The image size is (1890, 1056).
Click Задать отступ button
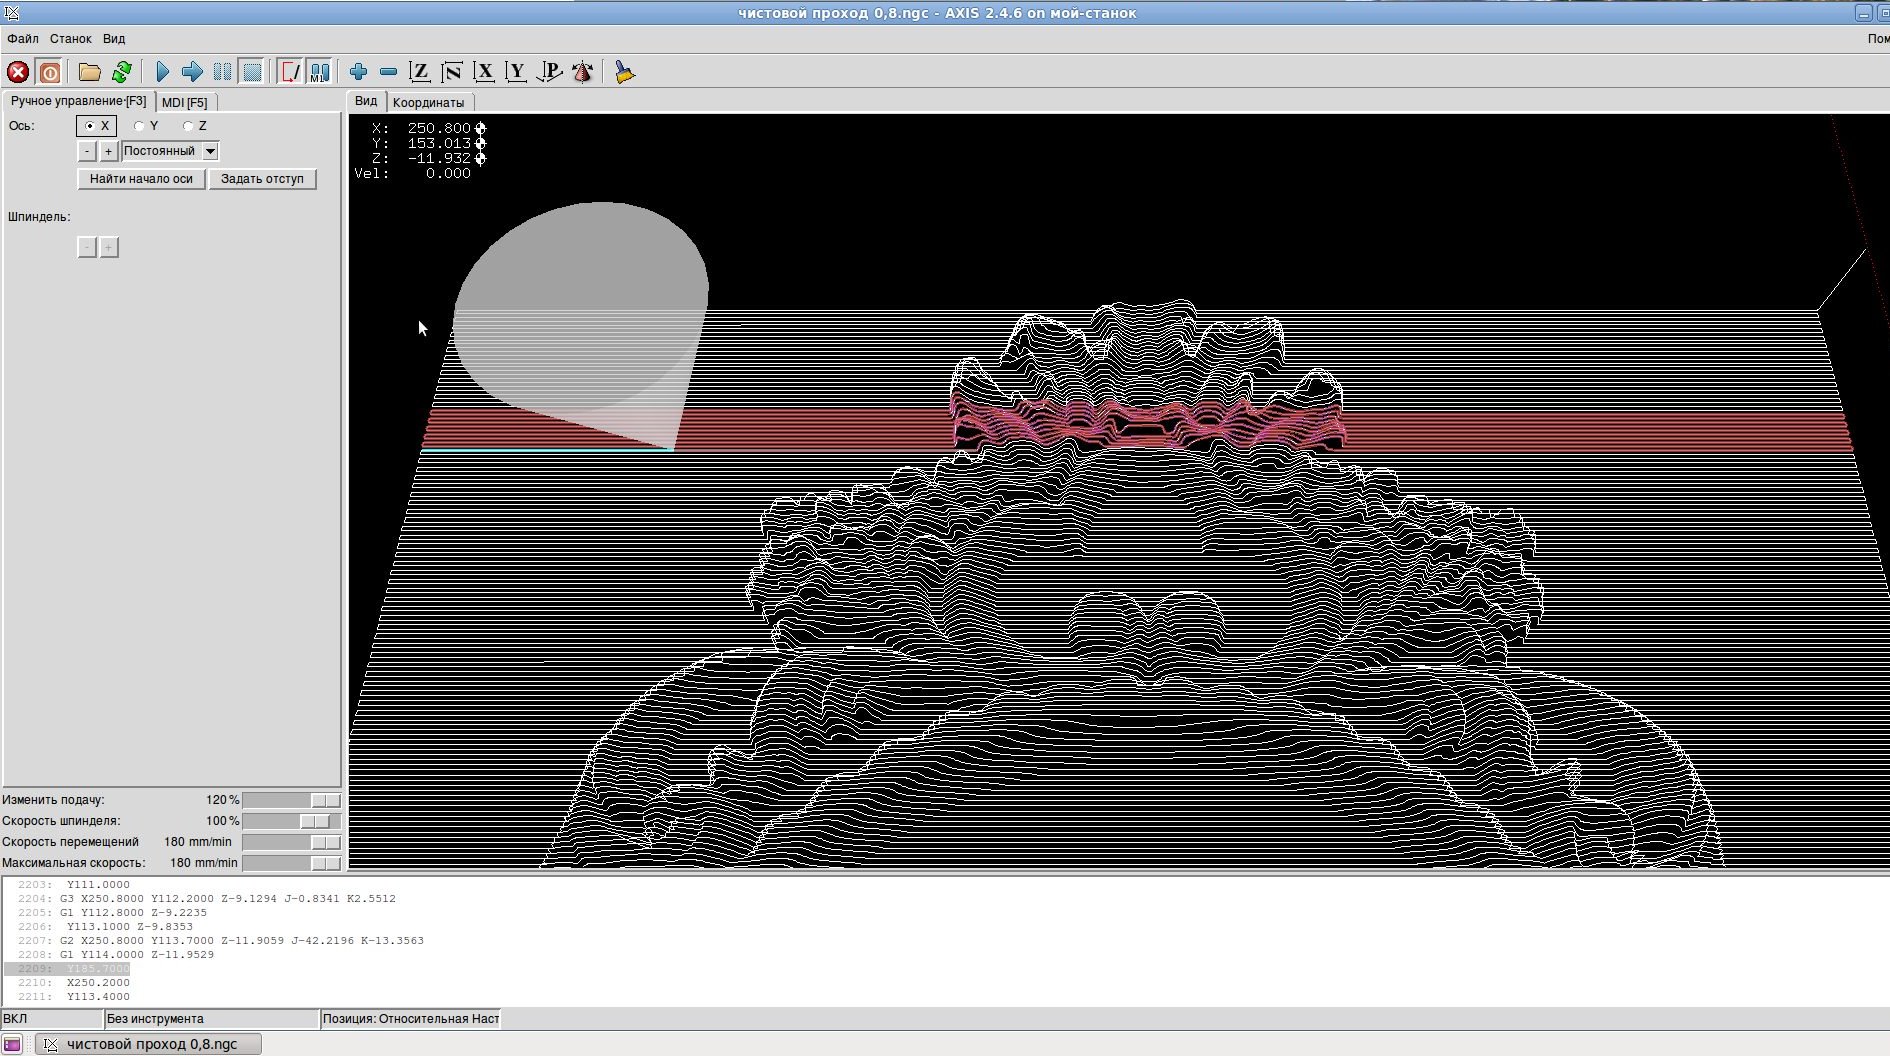pyautogui.click(x=262, y=179)
